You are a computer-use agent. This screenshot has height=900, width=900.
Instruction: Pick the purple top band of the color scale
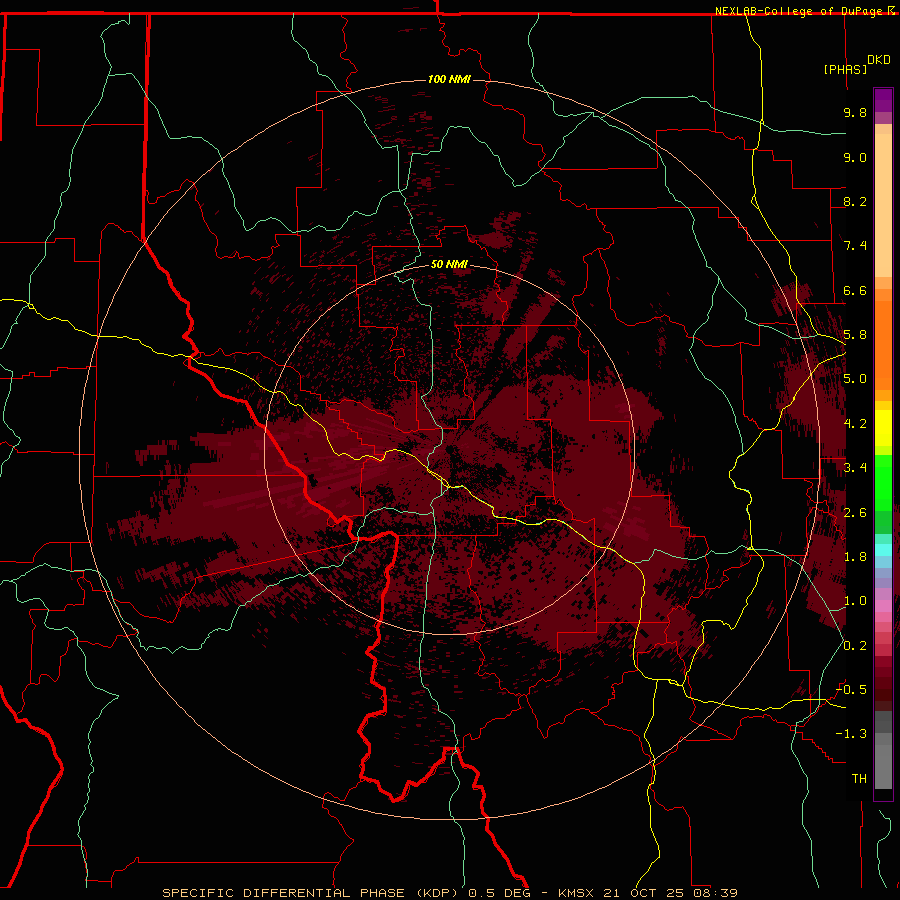pyautogui.click(x=883, y=100)
